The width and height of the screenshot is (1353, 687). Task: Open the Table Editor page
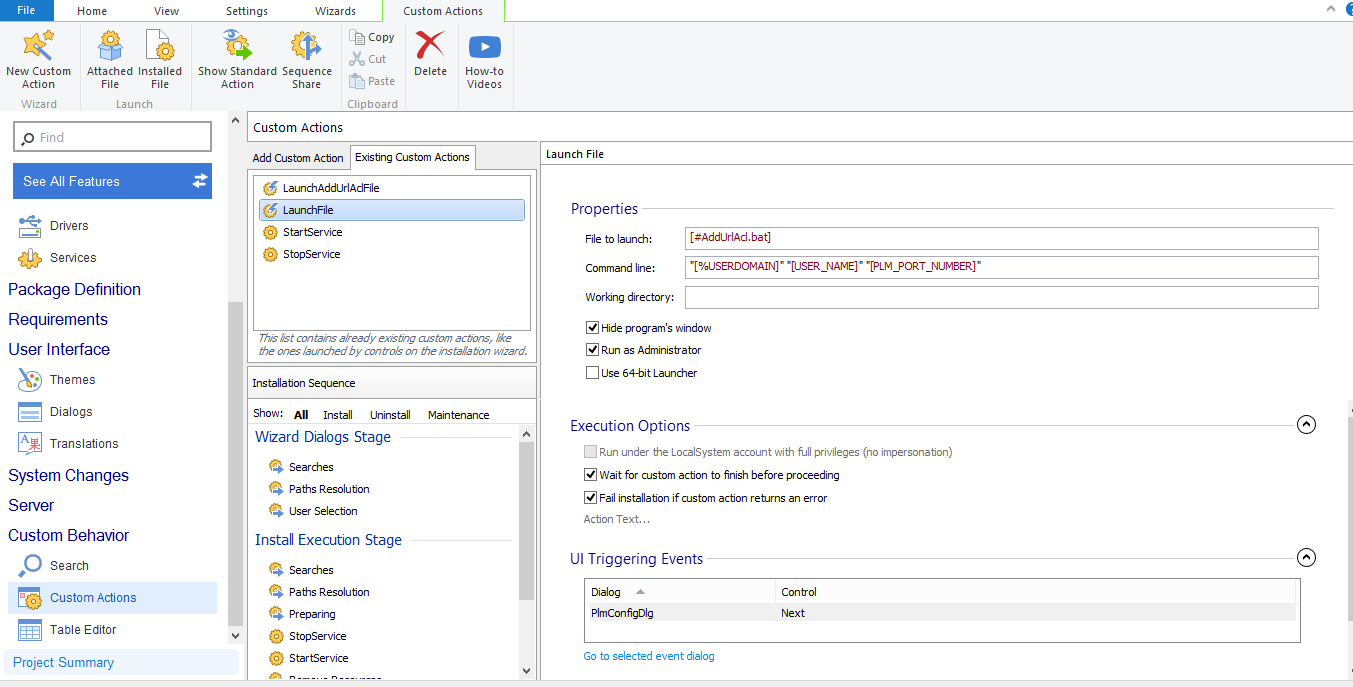(x=83, y=630)
